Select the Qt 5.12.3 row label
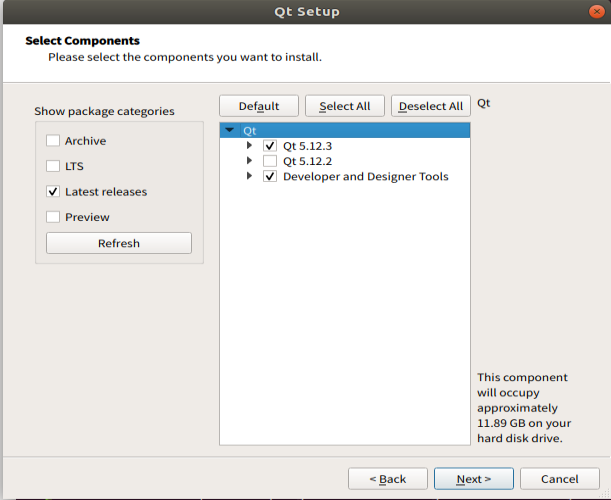The width and height of the screenshot is (611, 500). tap(307, 146)
